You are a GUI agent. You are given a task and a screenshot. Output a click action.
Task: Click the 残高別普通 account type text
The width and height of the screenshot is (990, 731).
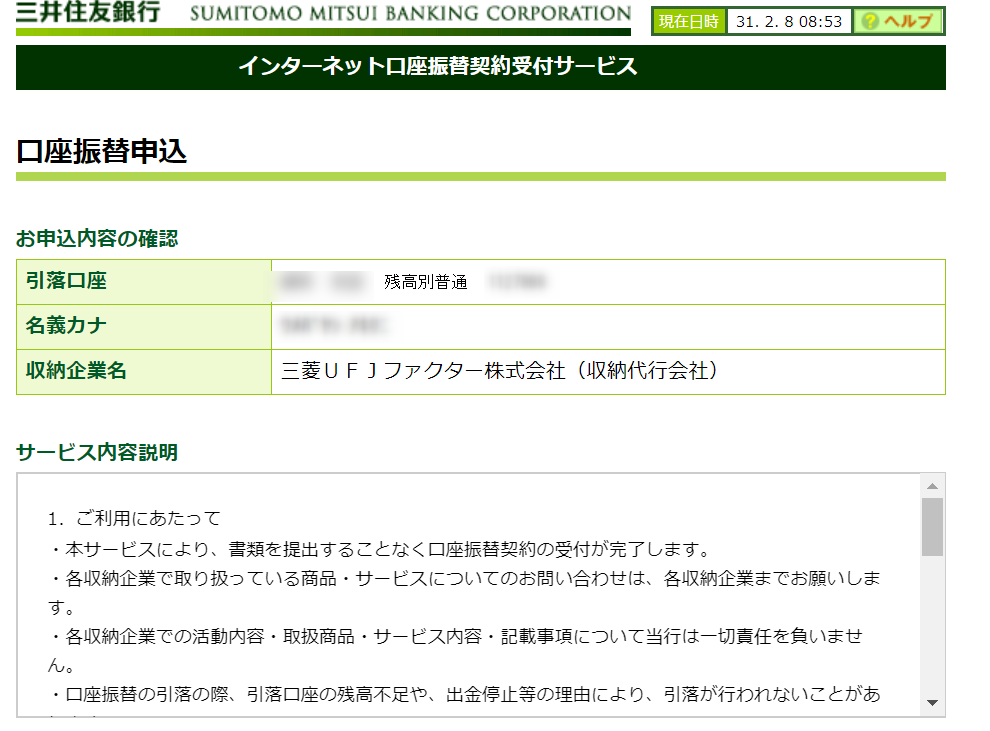pos(426,282)
